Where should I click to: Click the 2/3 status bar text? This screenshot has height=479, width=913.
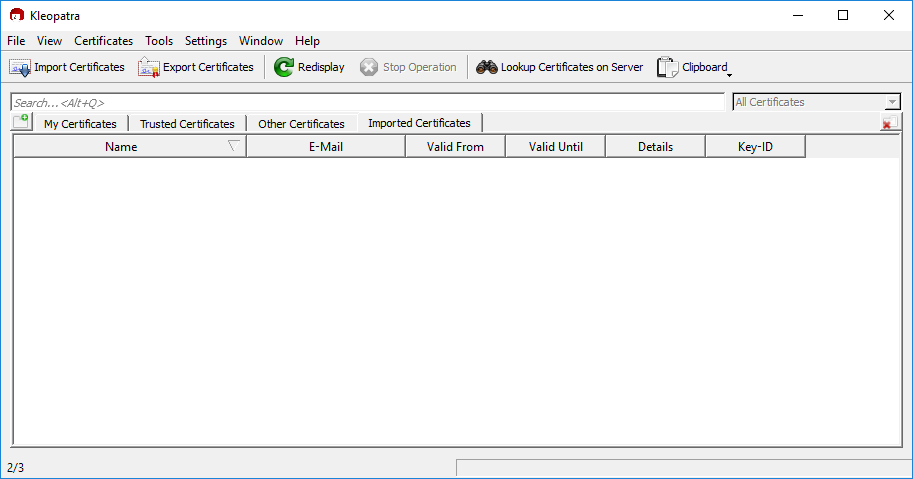(x=16, y=467)
